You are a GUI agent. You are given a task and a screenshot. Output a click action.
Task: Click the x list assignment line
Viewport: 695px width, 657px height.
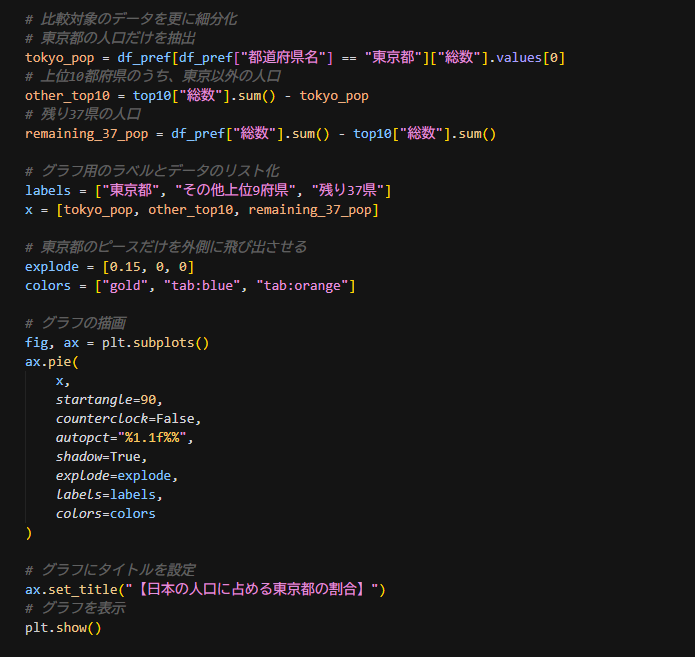tap(202, 210)
